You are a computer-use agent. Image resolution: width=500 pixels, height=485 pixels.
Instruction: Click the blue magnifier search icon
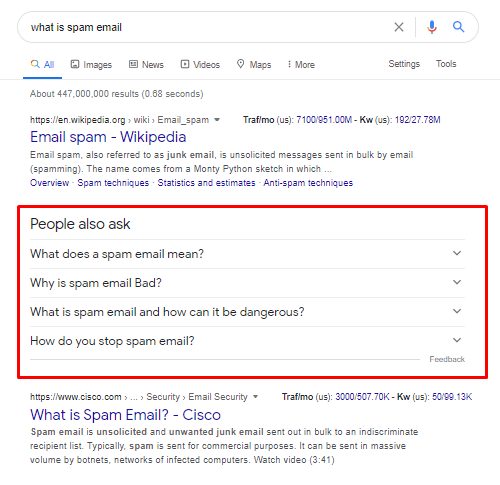point(458,27)
